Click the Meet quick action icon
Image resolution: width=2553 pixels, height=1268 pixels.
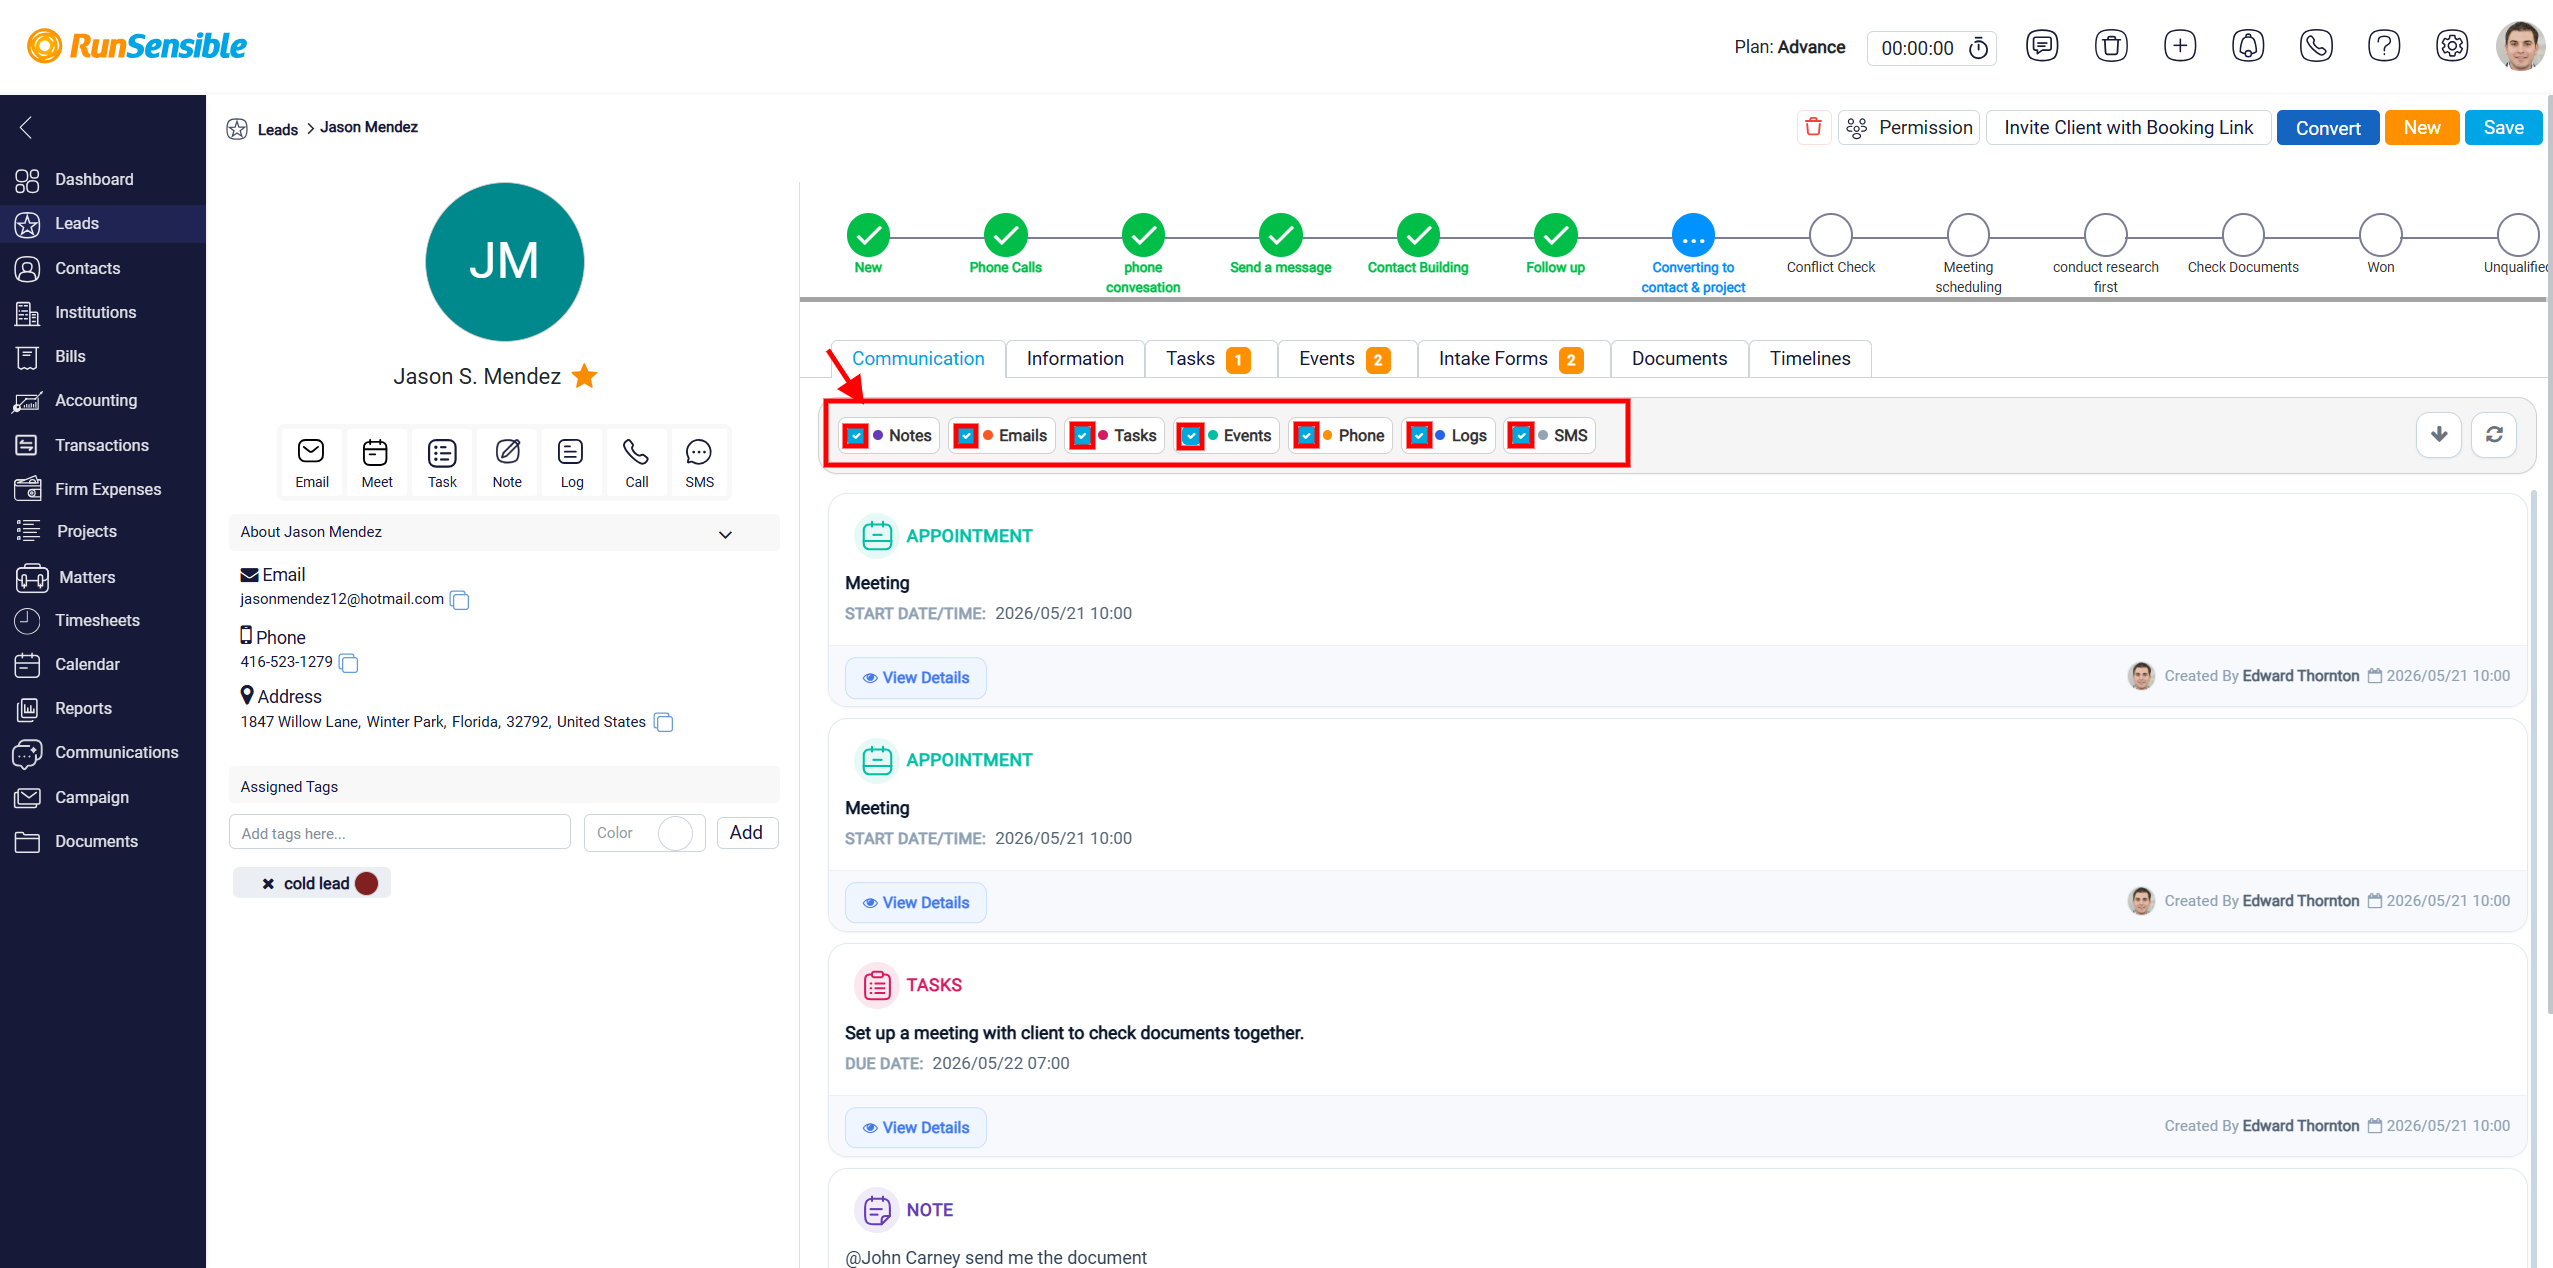point(376,463)
